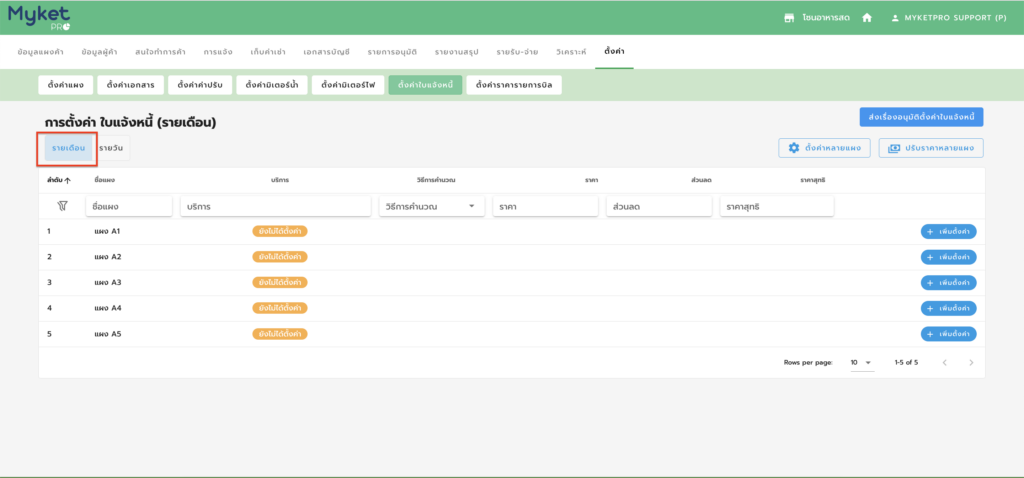1024x478 pixels.
Task: Click the Myket PRO logo
Action: pyautogui.click(x=39, y=18)
